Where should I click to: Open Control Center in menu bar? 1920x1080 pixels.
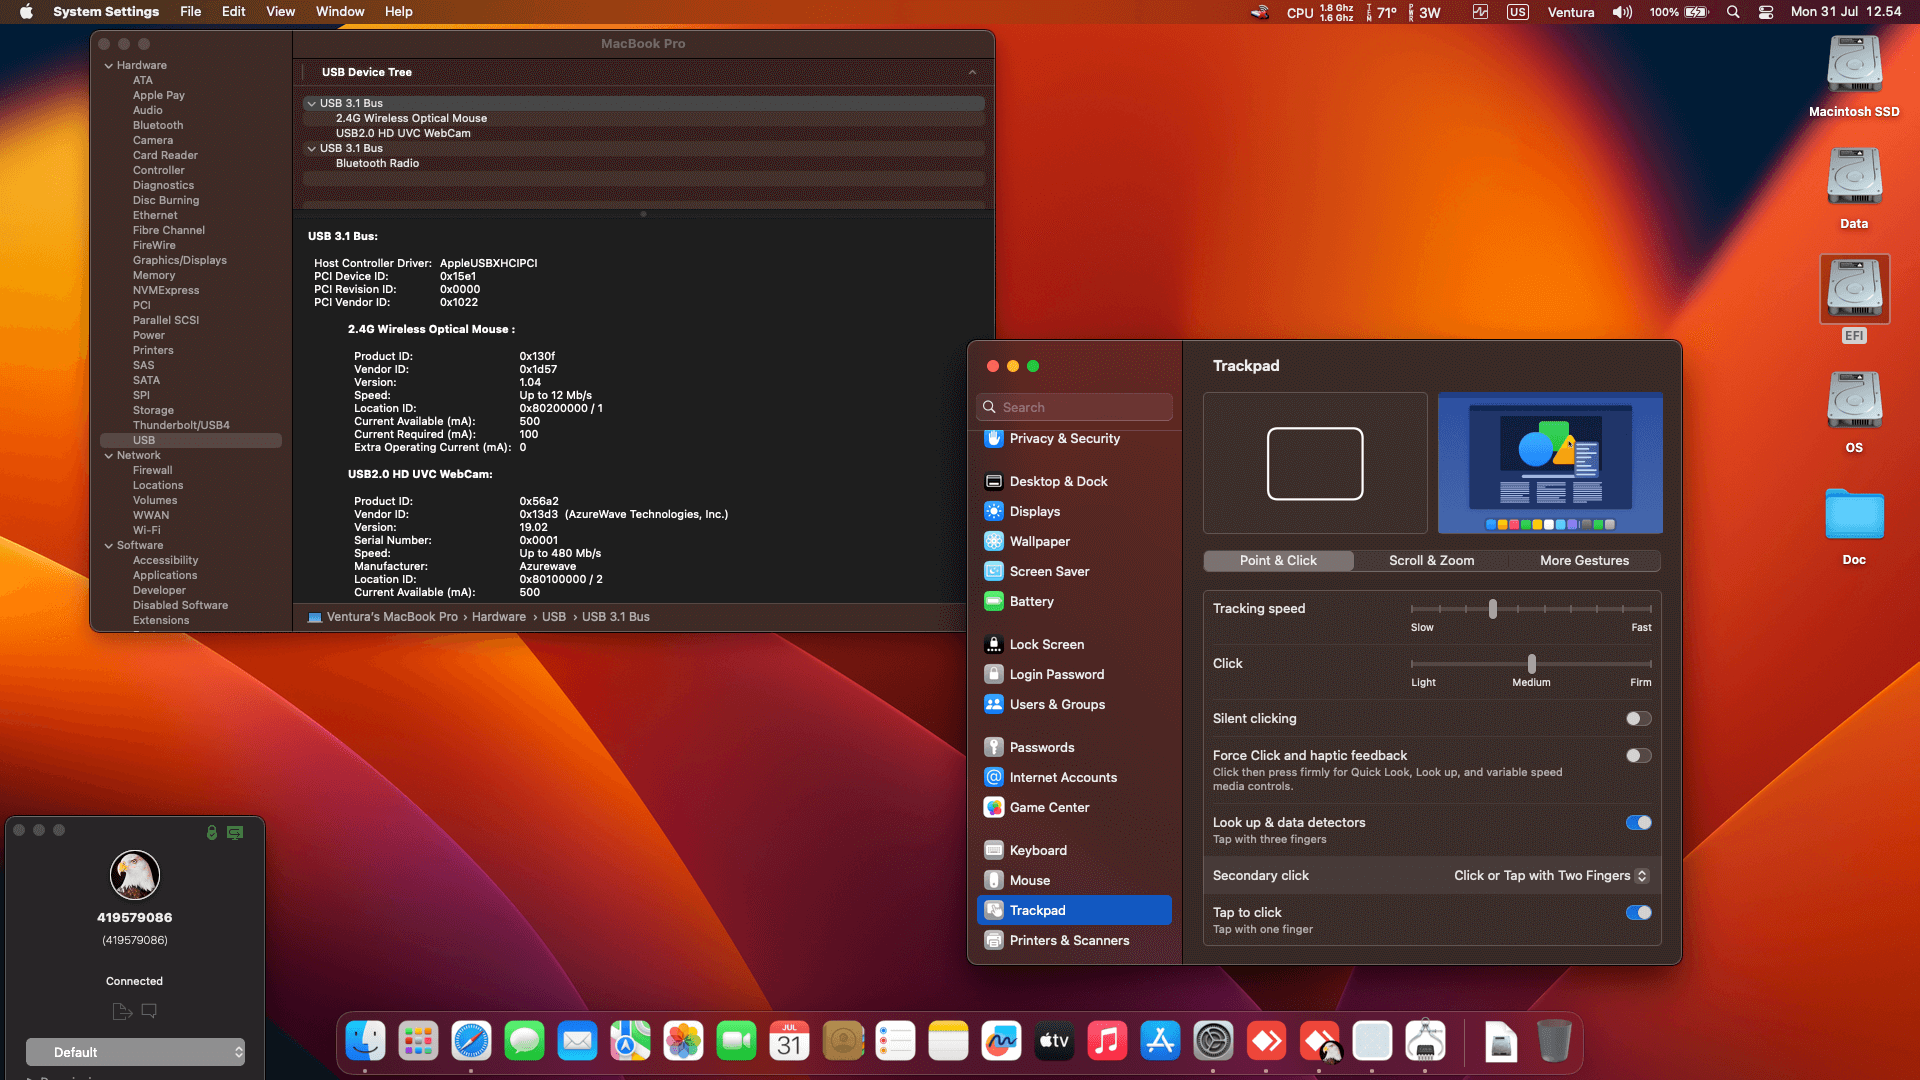(x=1766, y=12)
